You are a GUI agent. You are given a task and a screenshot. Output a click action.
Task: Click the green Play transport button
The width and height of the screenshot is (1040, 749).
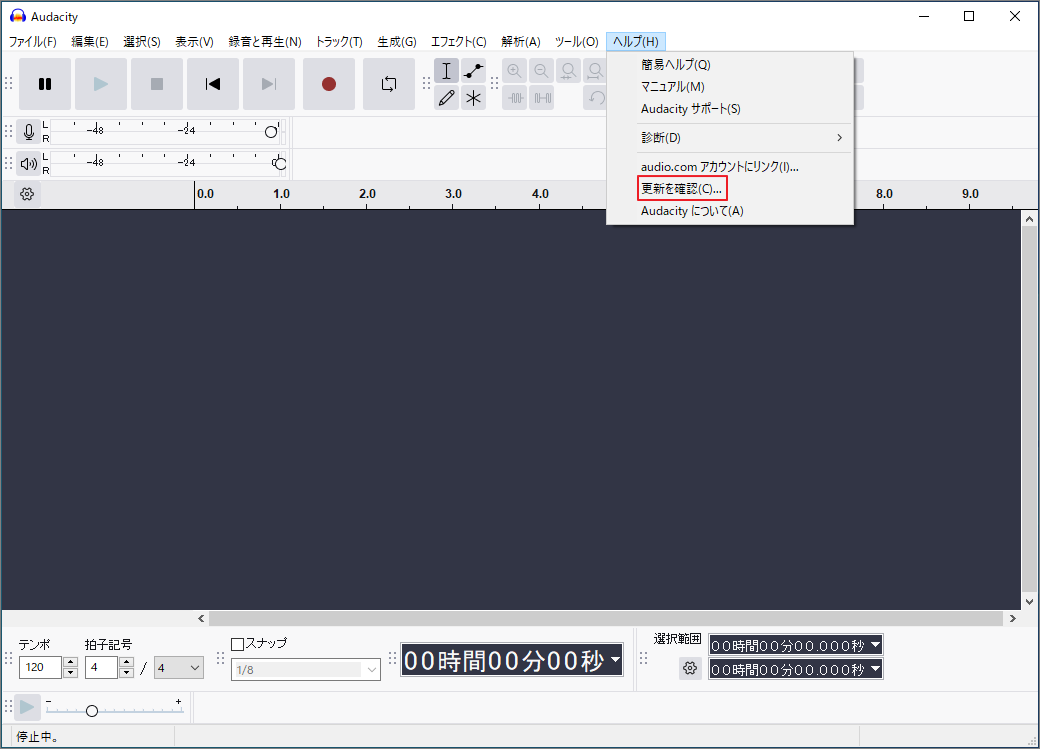point(101,84)
